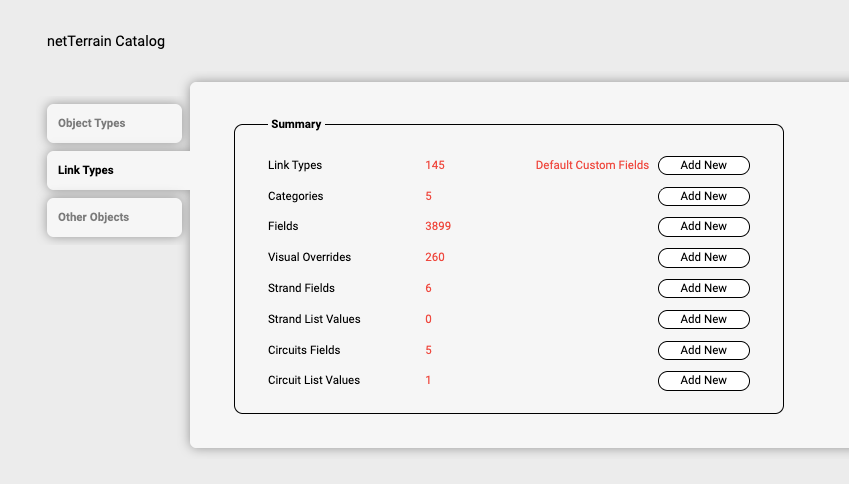Select the Strand List Values count 0
Viewport: 849px width, 484px height.
point(429,320)
